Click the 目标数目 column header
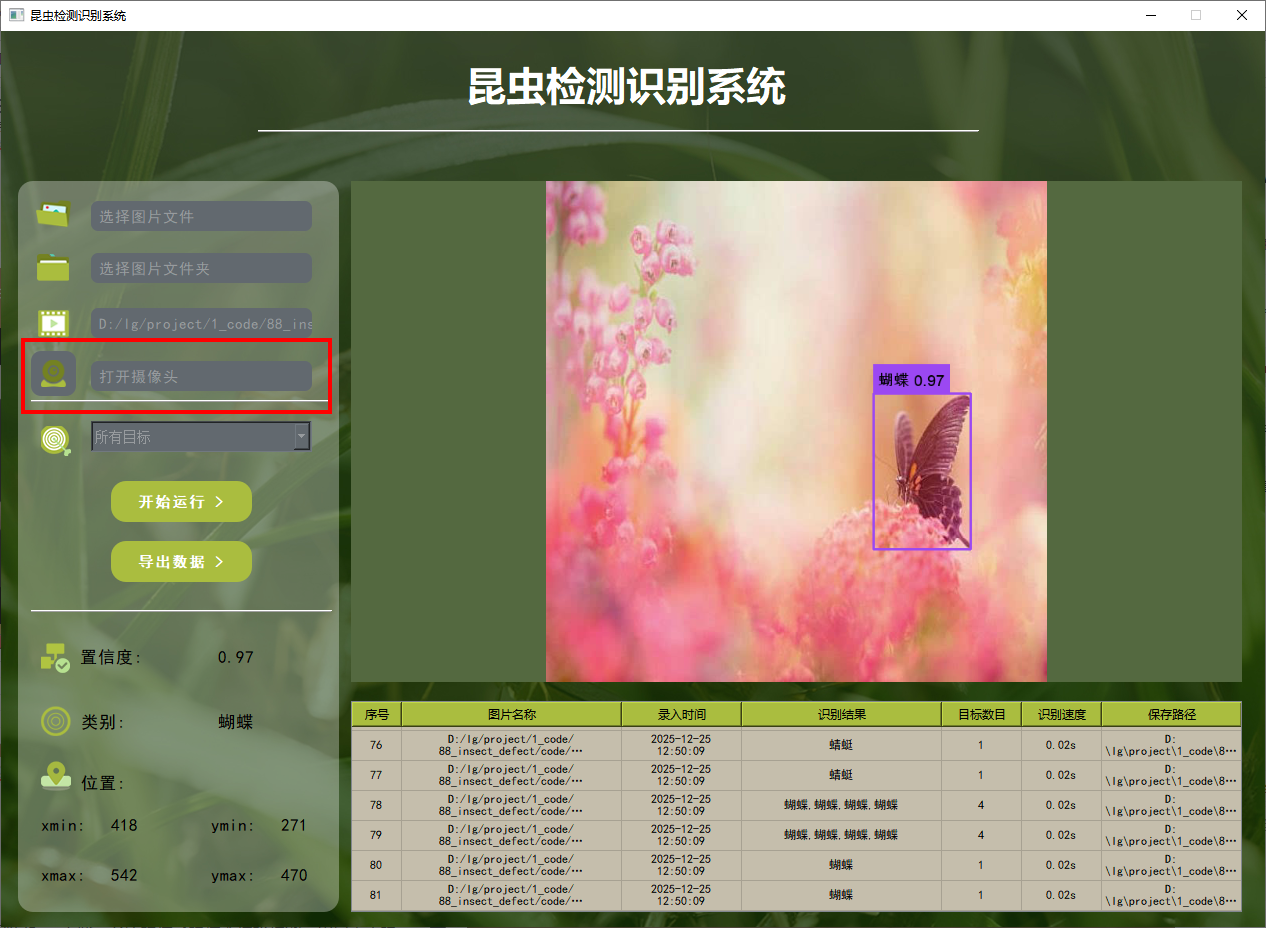This screenshot has width=1266, height=928. point(981,714)
